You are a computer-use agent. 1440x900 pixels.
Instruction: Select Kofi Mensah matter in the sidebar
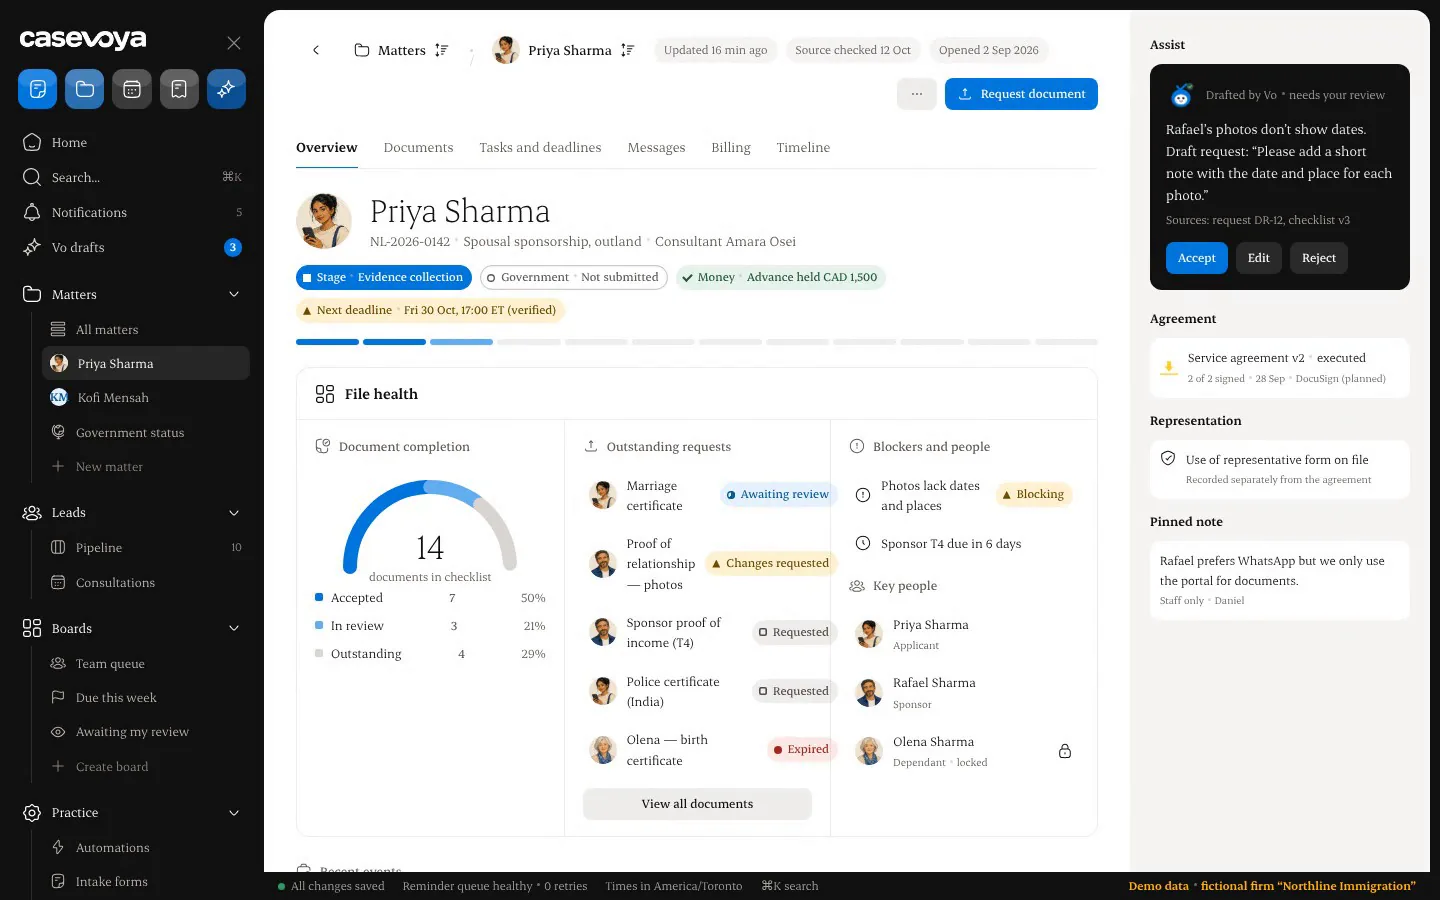point(146,398)
